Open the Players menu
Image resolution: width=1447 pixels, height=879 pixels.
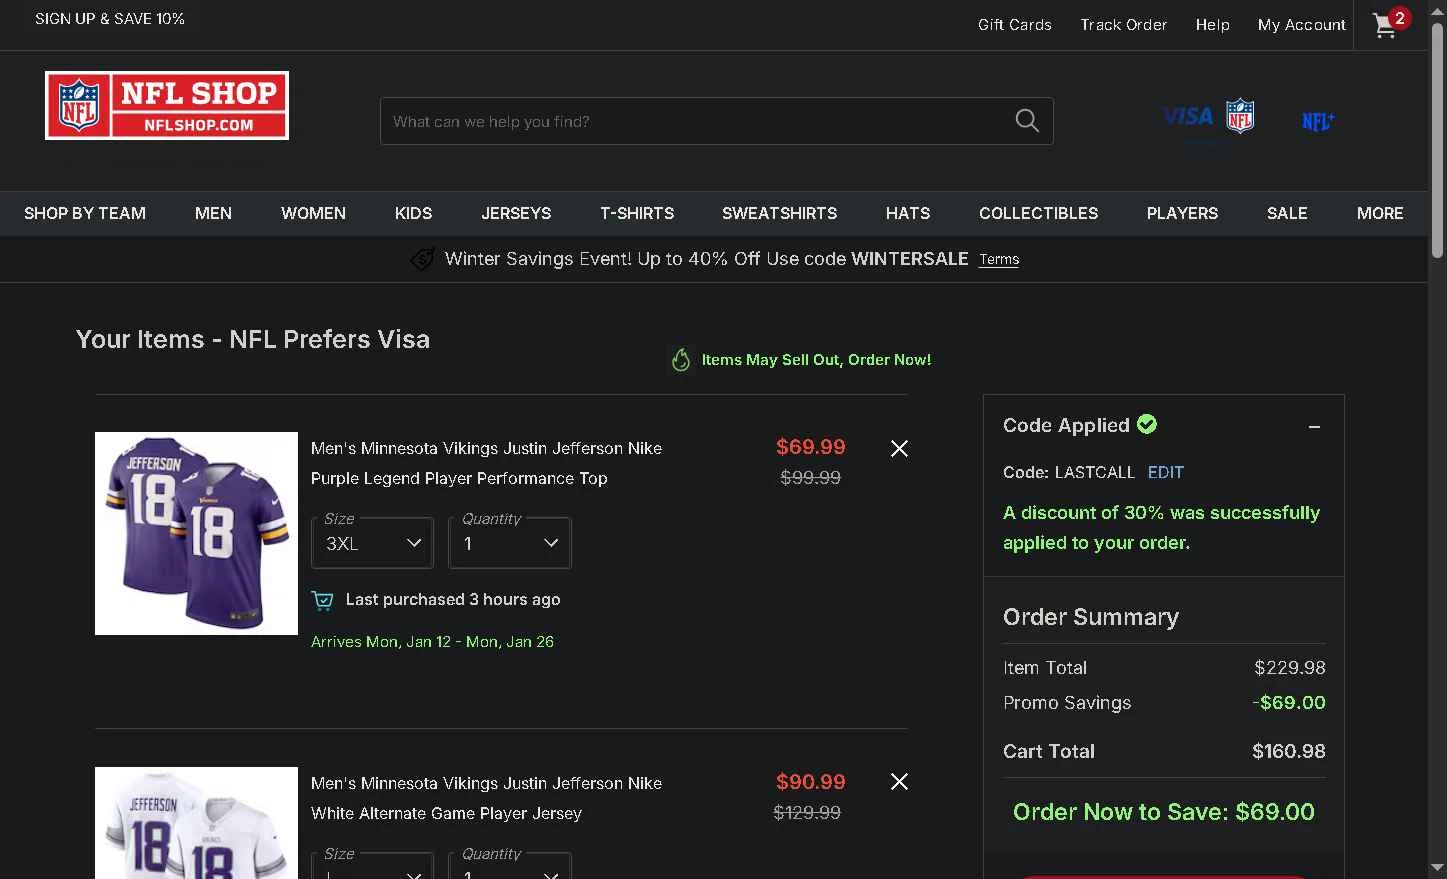(1182, 213)
